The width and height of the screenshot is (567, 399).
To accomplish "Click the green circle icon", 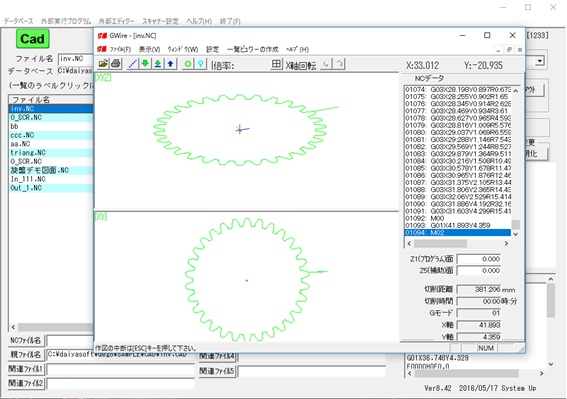I will click(188, 64).
